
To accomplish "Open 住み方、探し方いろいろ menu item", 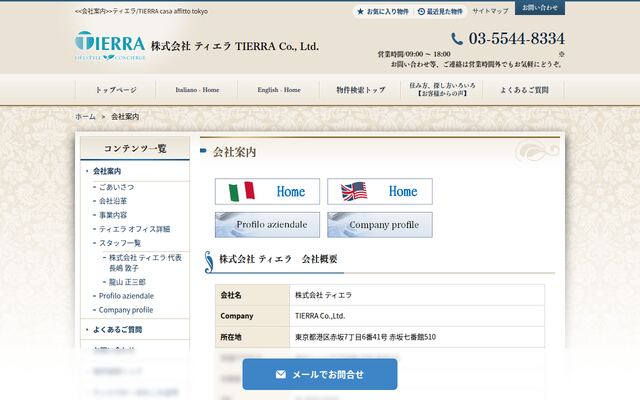I will point(442,89).
